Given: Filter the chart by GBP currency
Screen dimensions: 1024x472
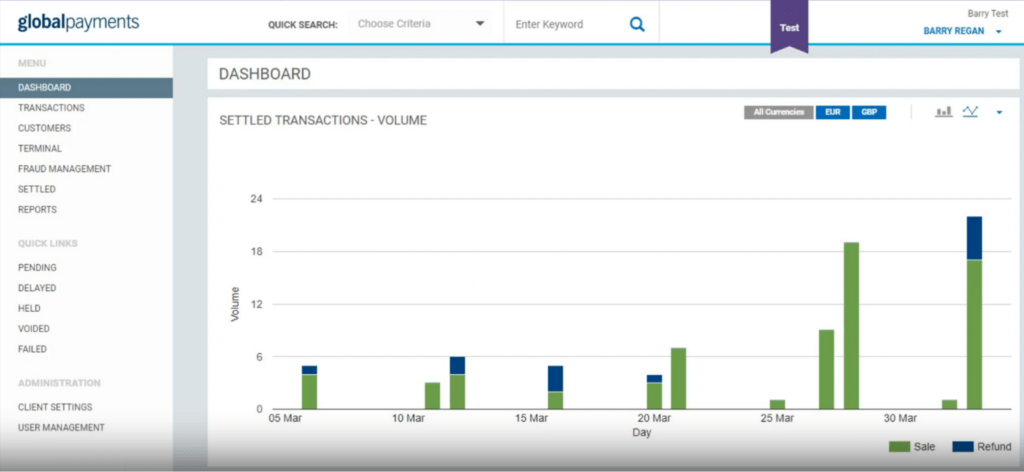Looking at the screenshot, I should pos(869,112).
